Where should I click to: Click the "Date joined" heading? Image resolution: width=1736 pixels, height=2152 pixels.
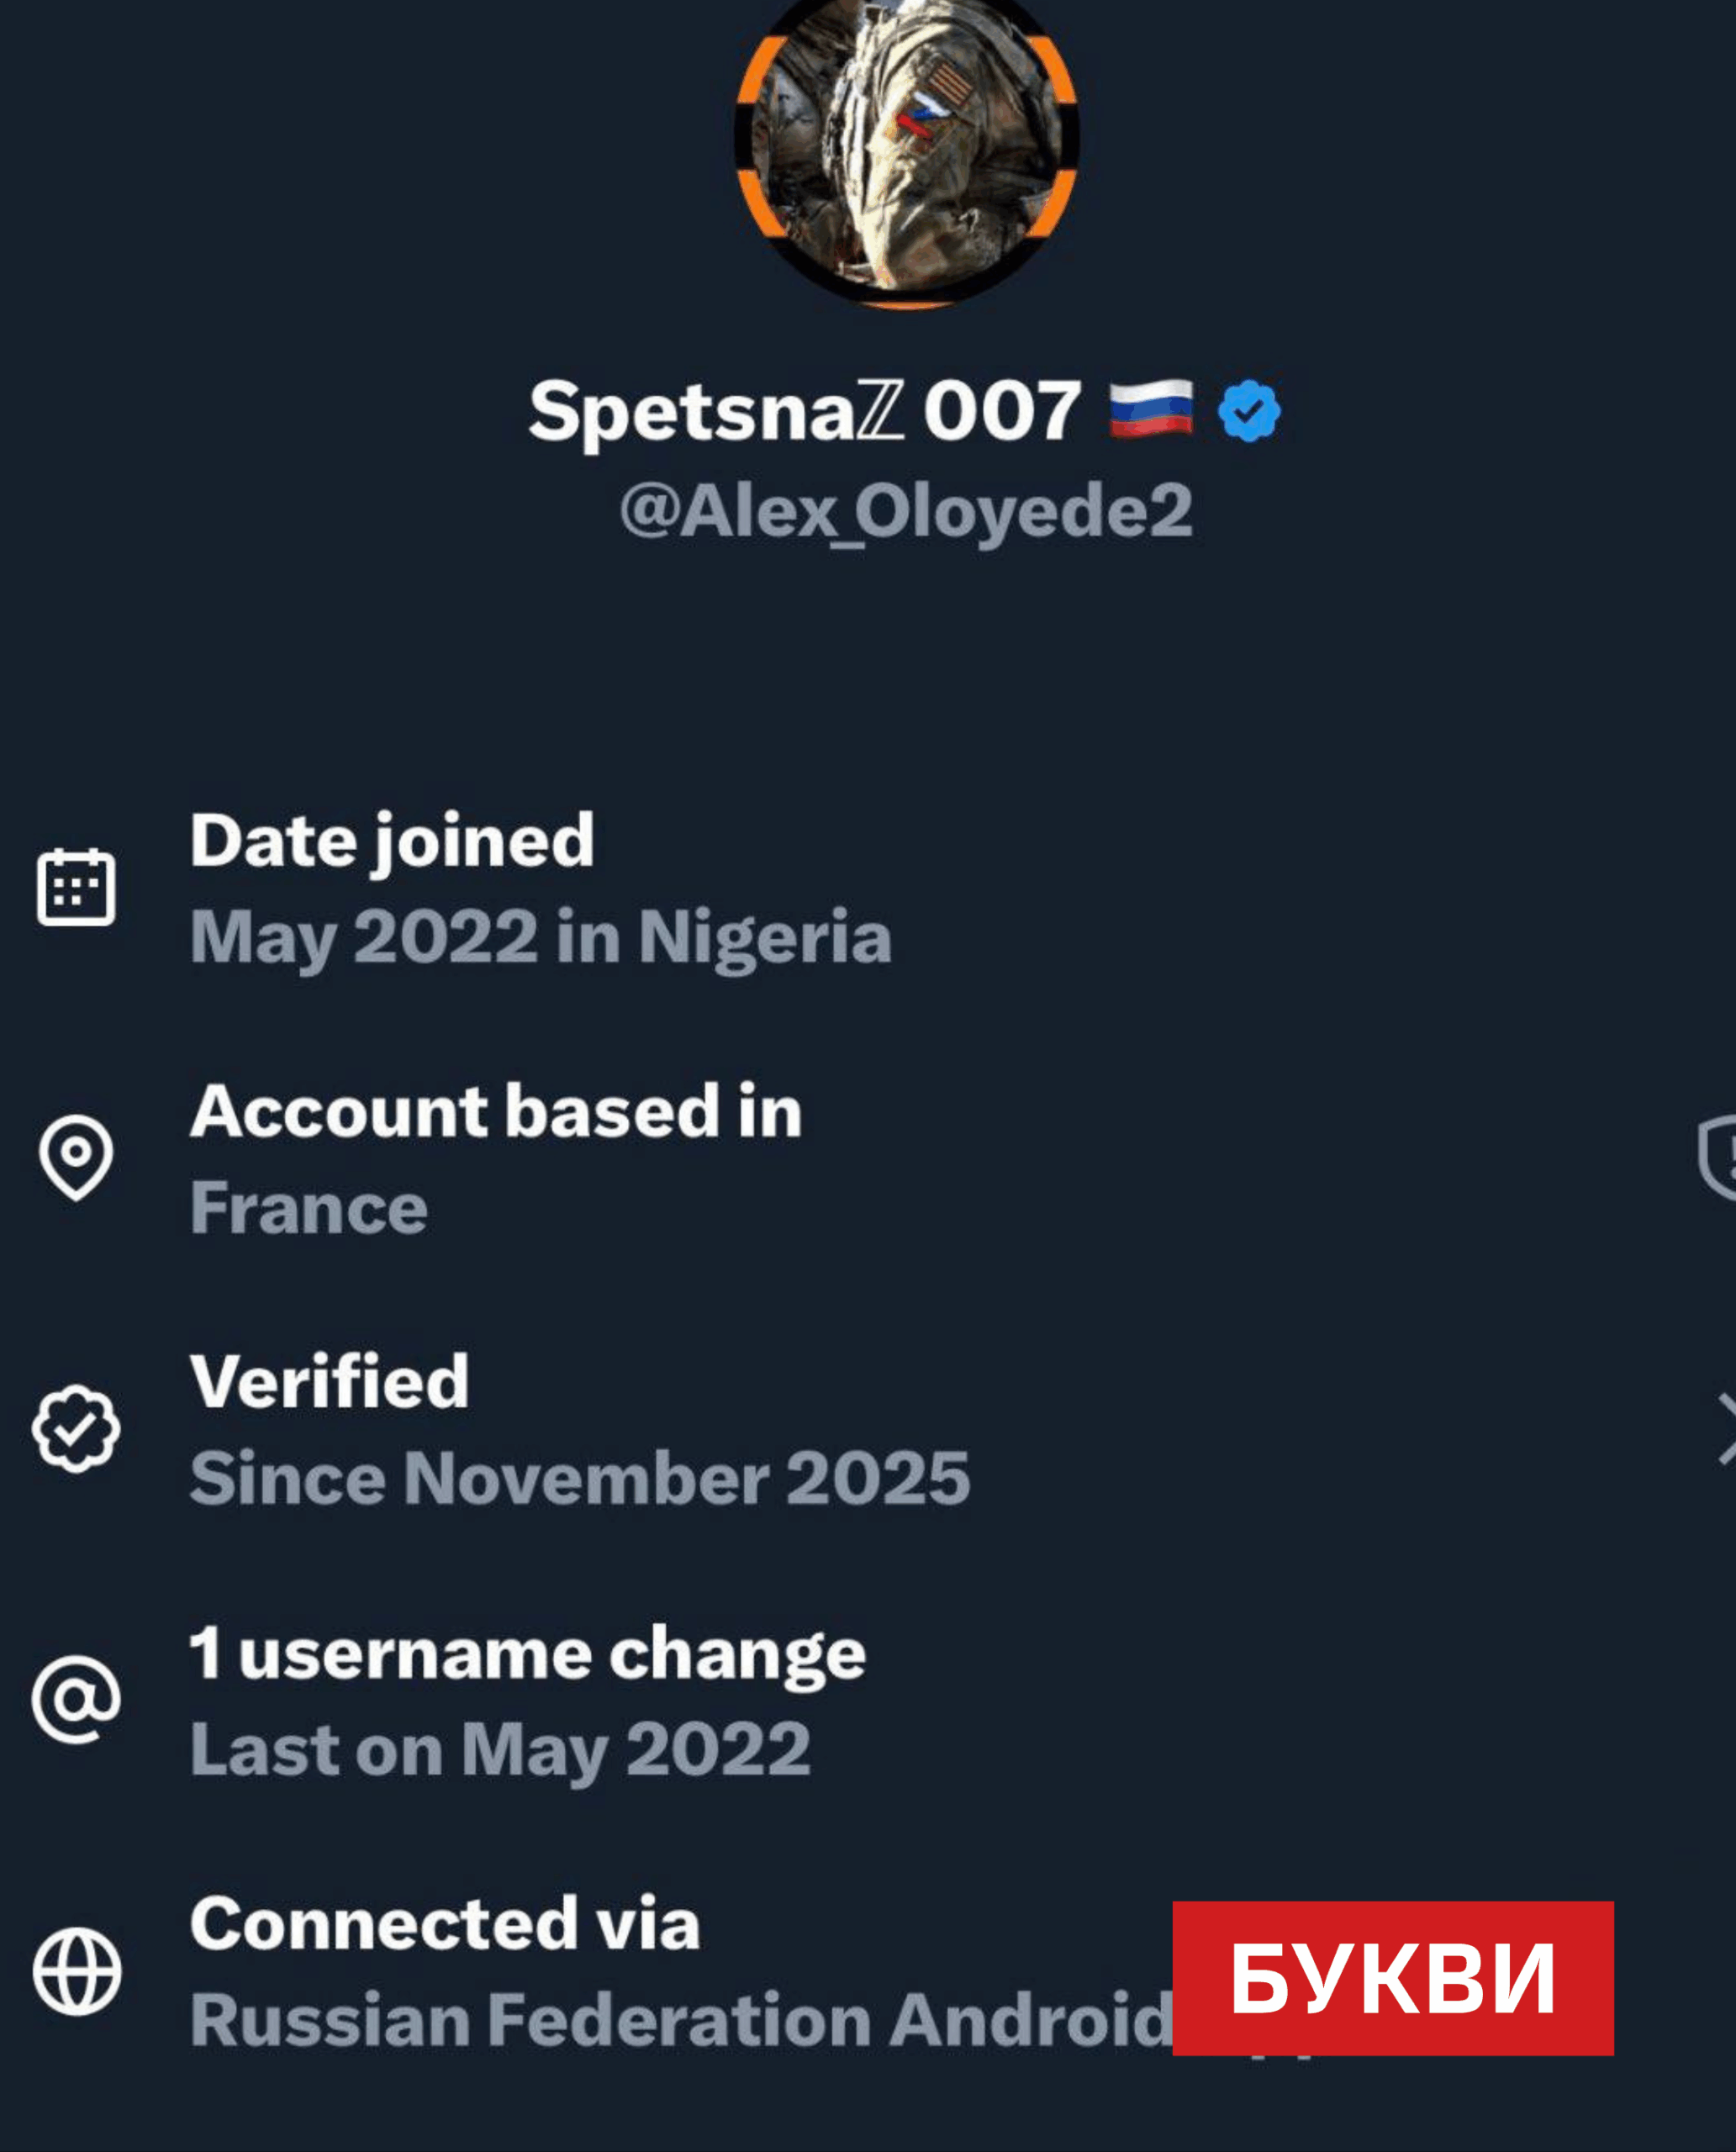[393, 840]
